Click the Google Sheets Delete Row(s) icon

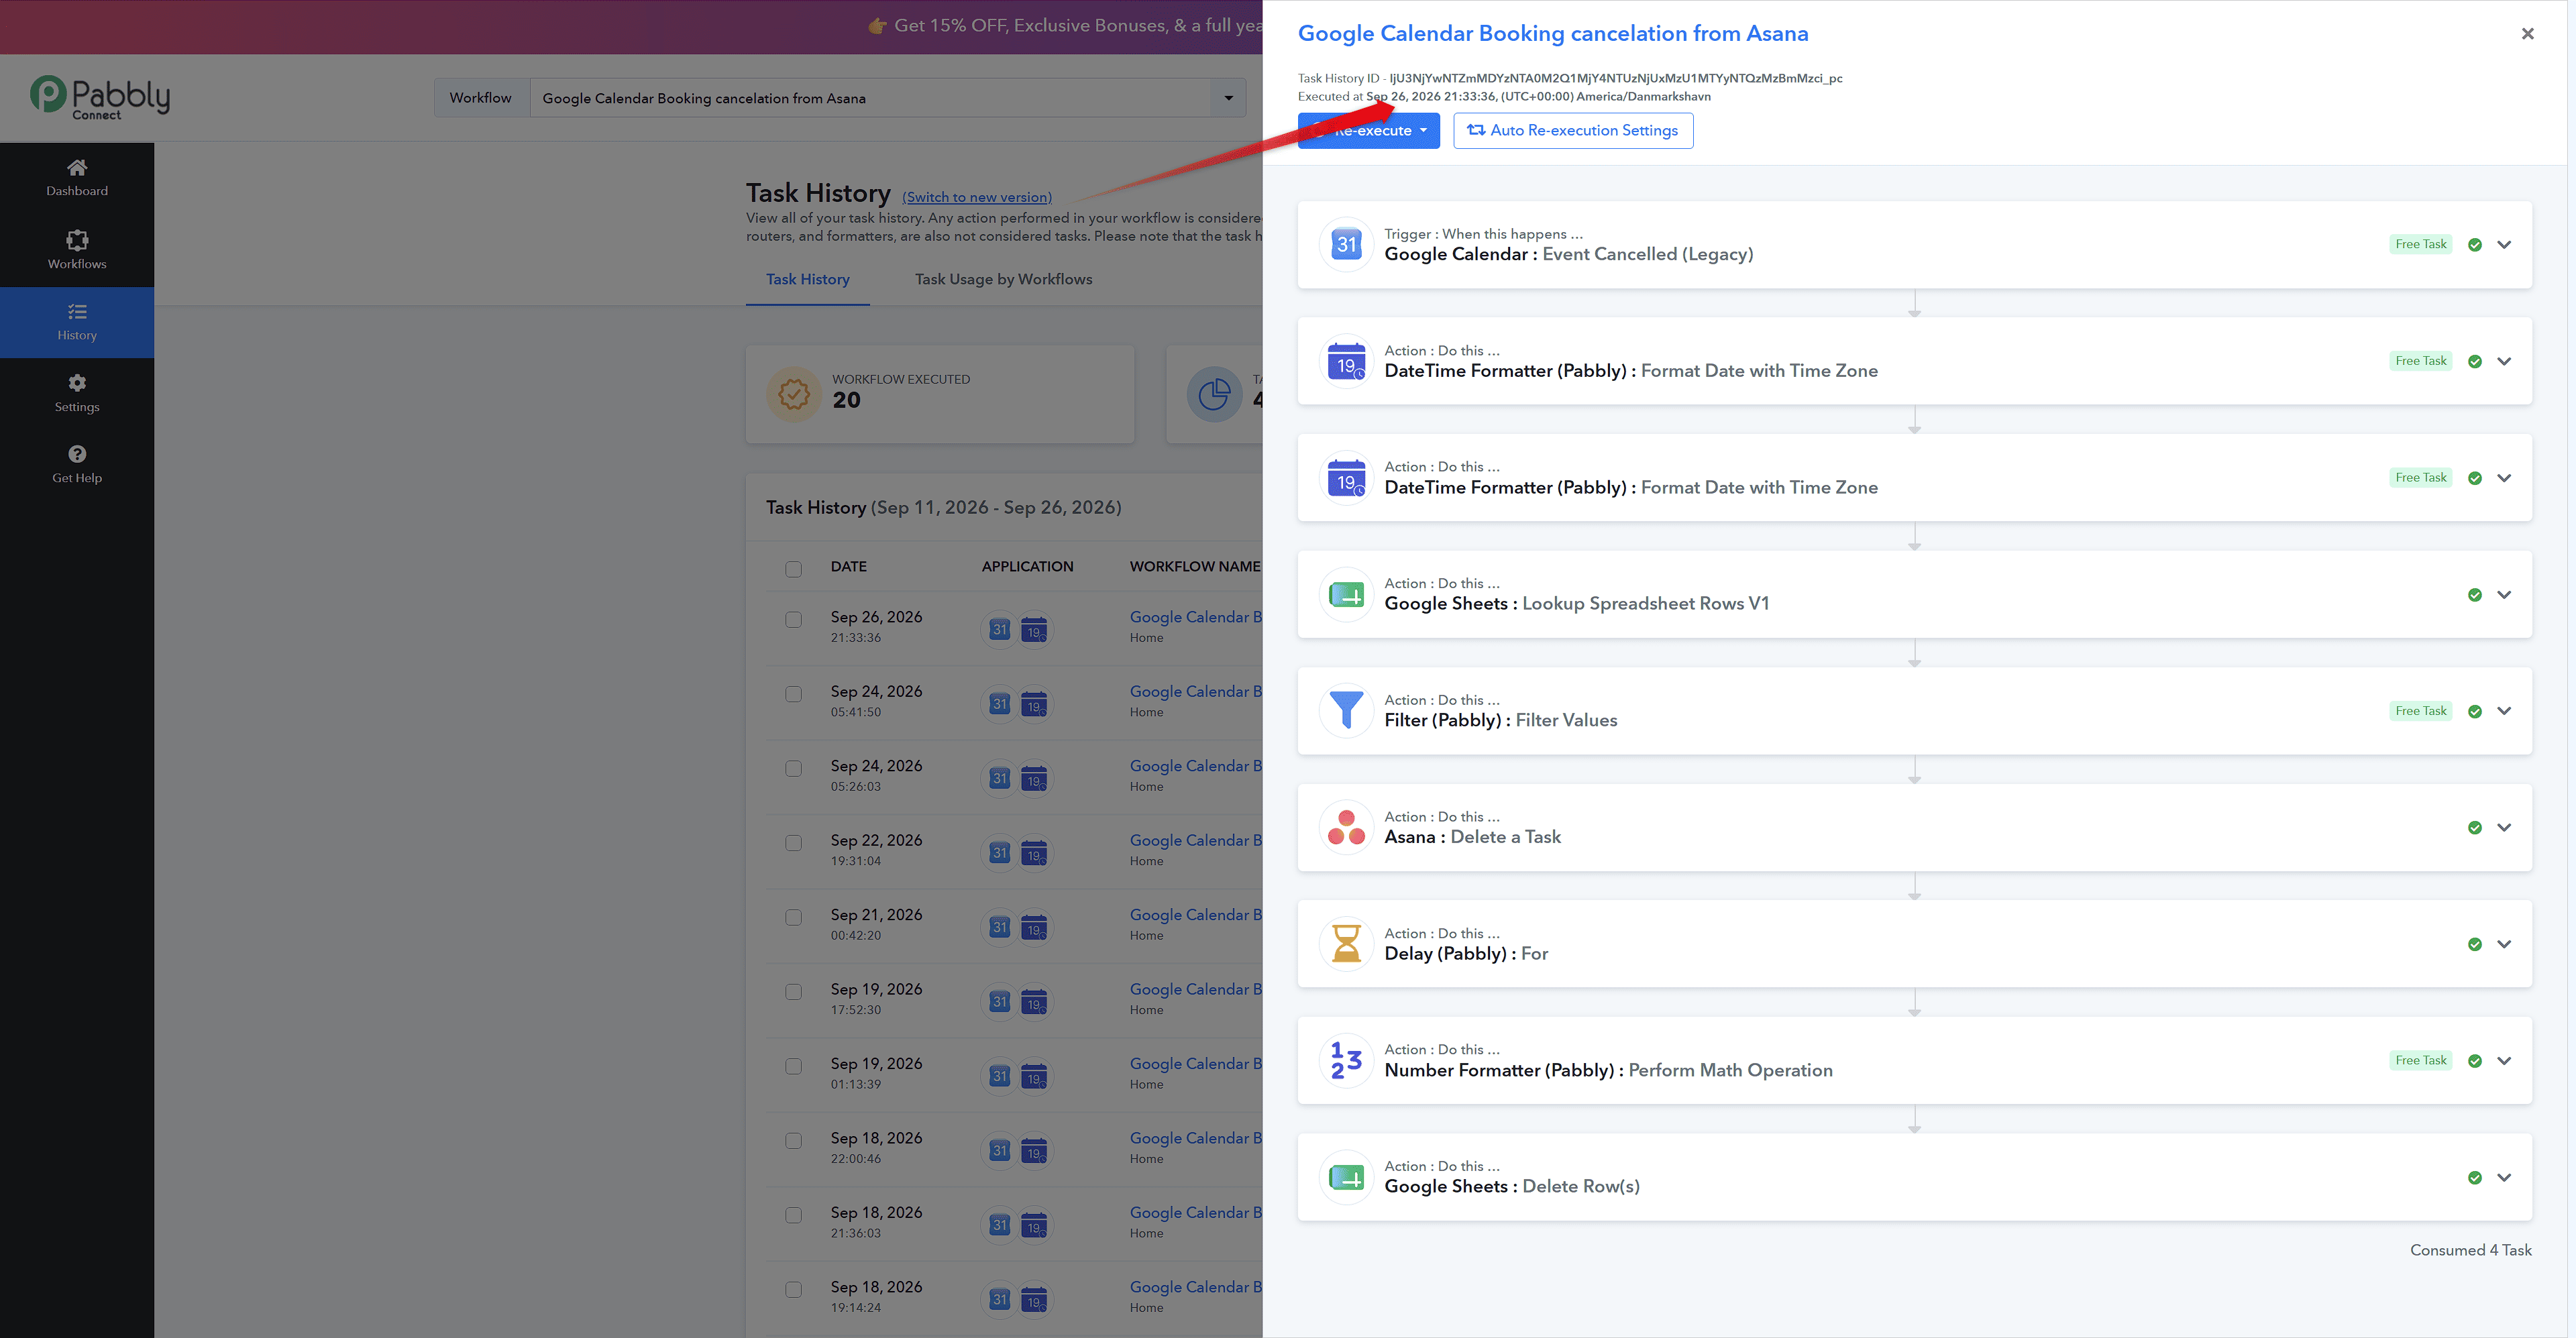click(1346, 1178)
